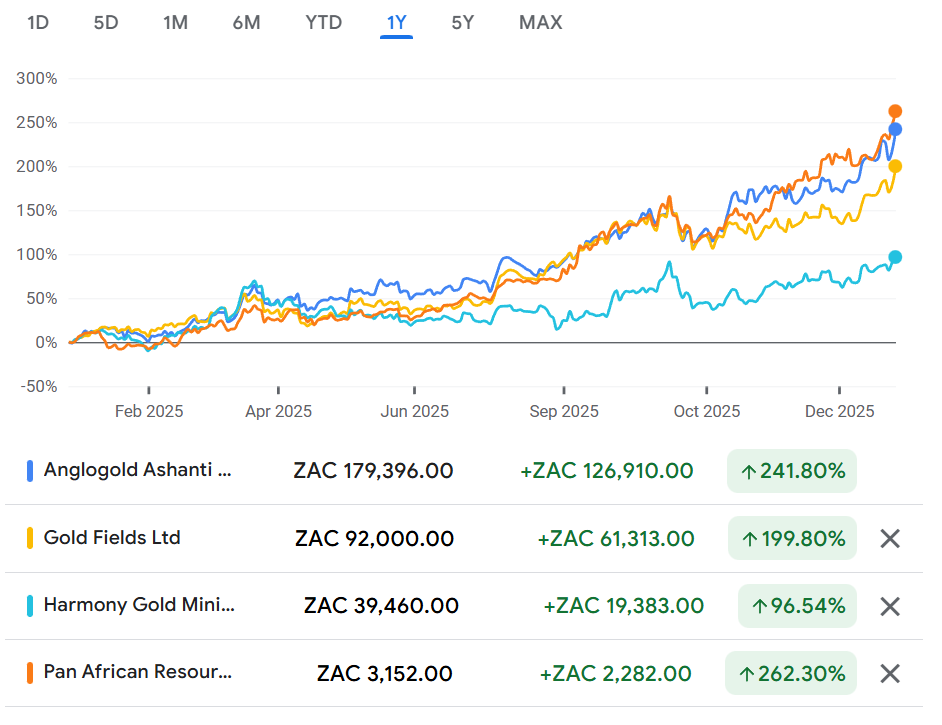Remove Gold Fields Ltd from comparison
This screenshot has height=725, width=942.
[889, 539]
